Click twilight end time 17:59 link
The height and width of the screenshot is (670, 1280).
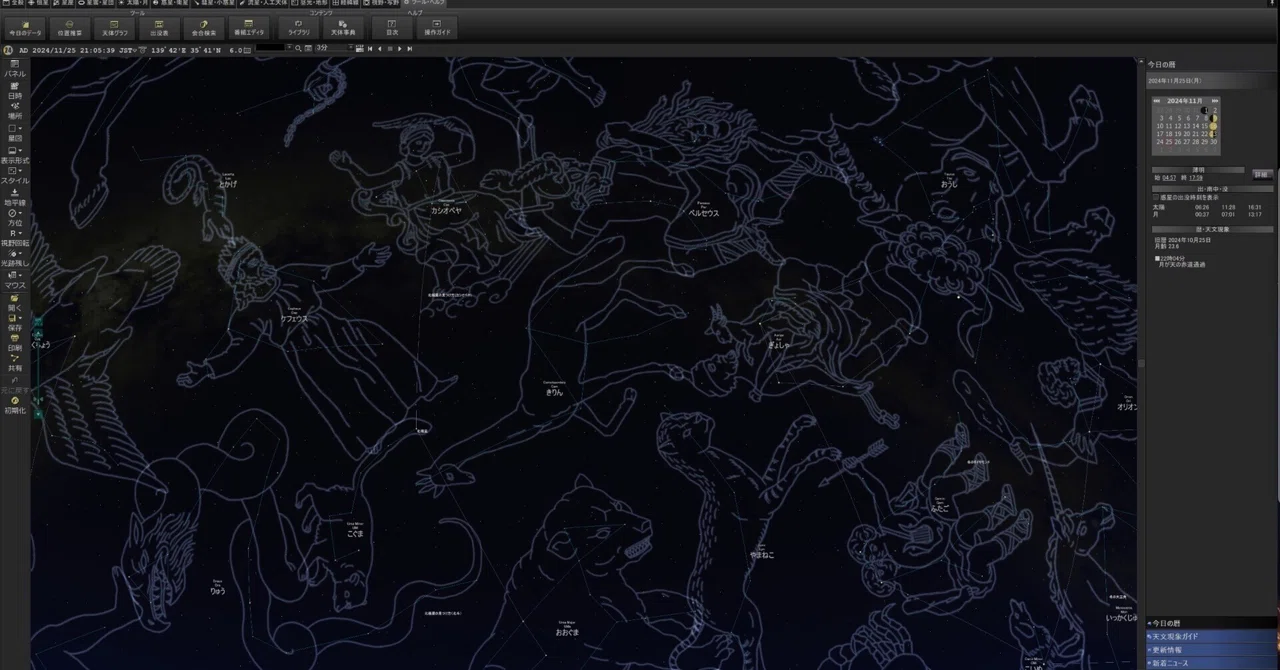pos(1196,178)
